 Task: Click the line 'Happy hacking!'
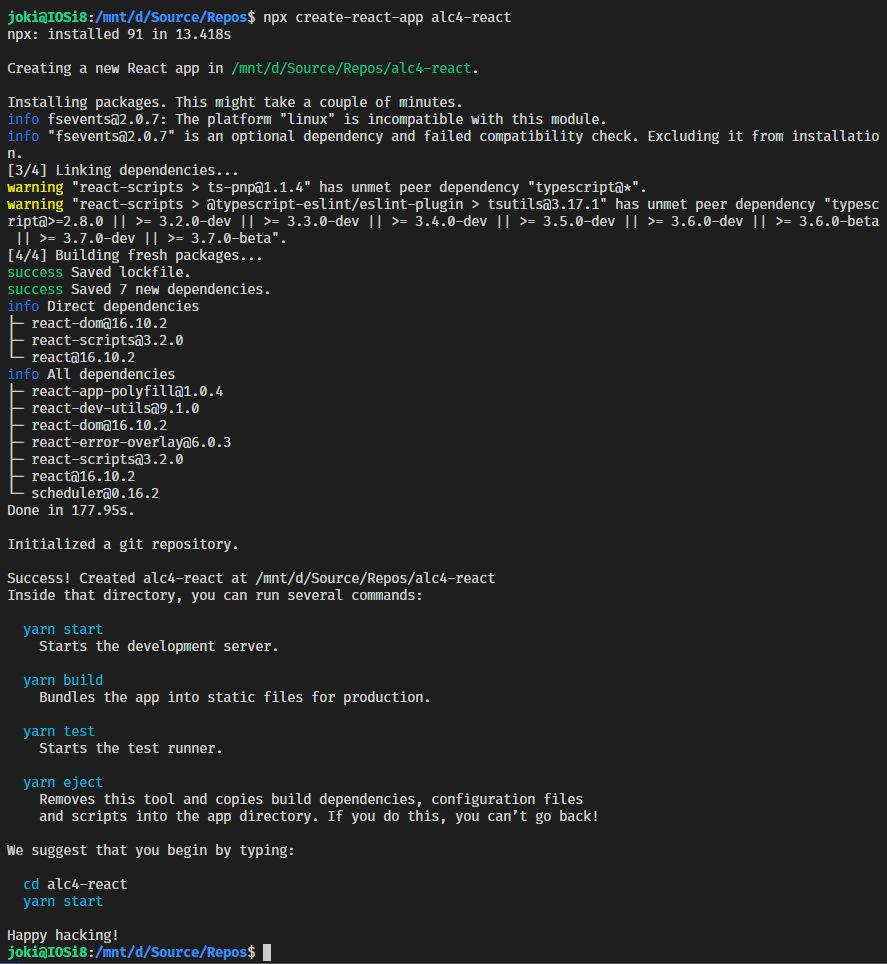click(63, 936)
